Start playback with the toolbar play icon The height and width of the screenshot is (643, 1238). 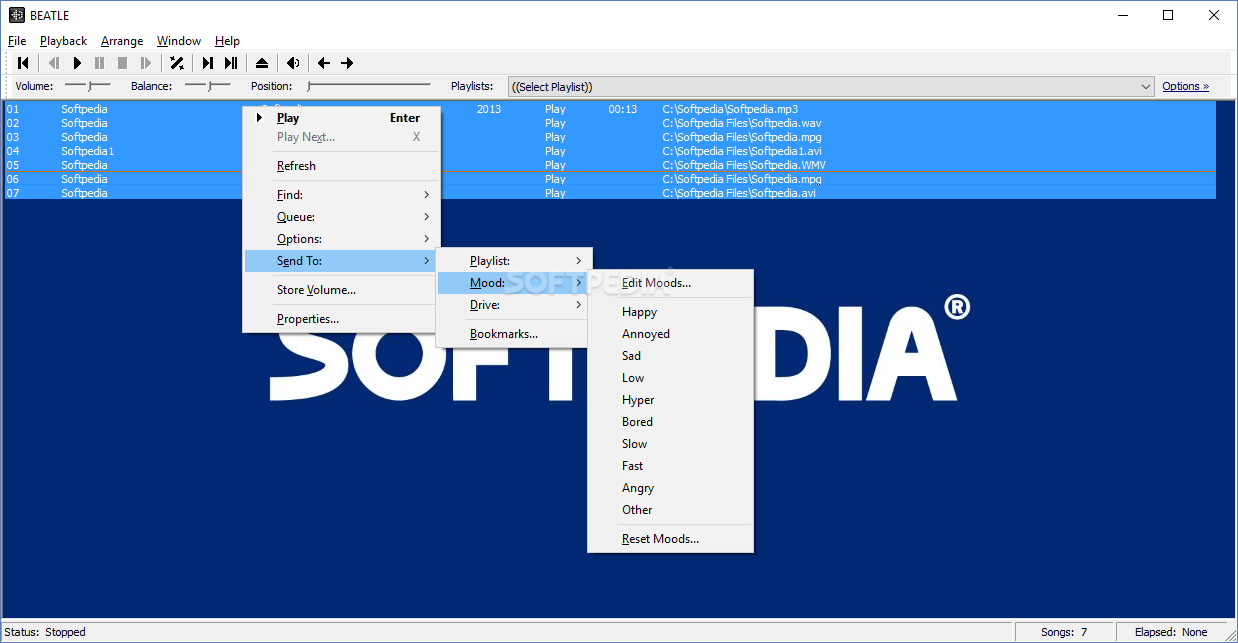point(77,63)
